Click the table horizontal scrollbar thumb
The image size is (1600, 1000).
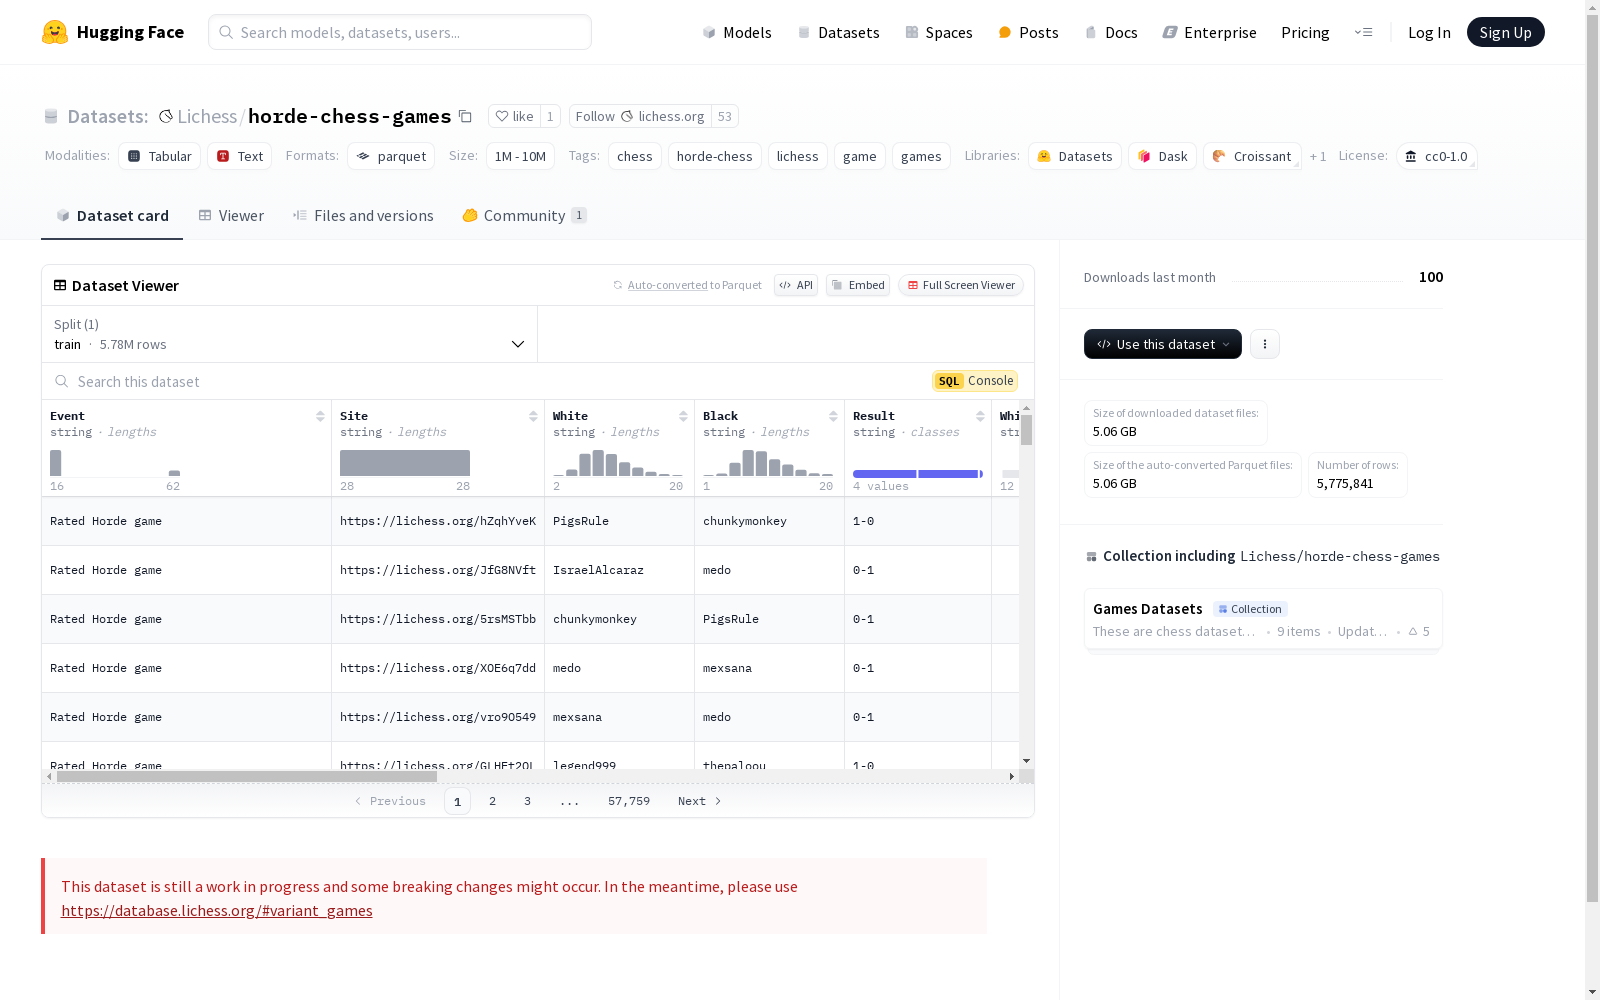click(247, 776)
